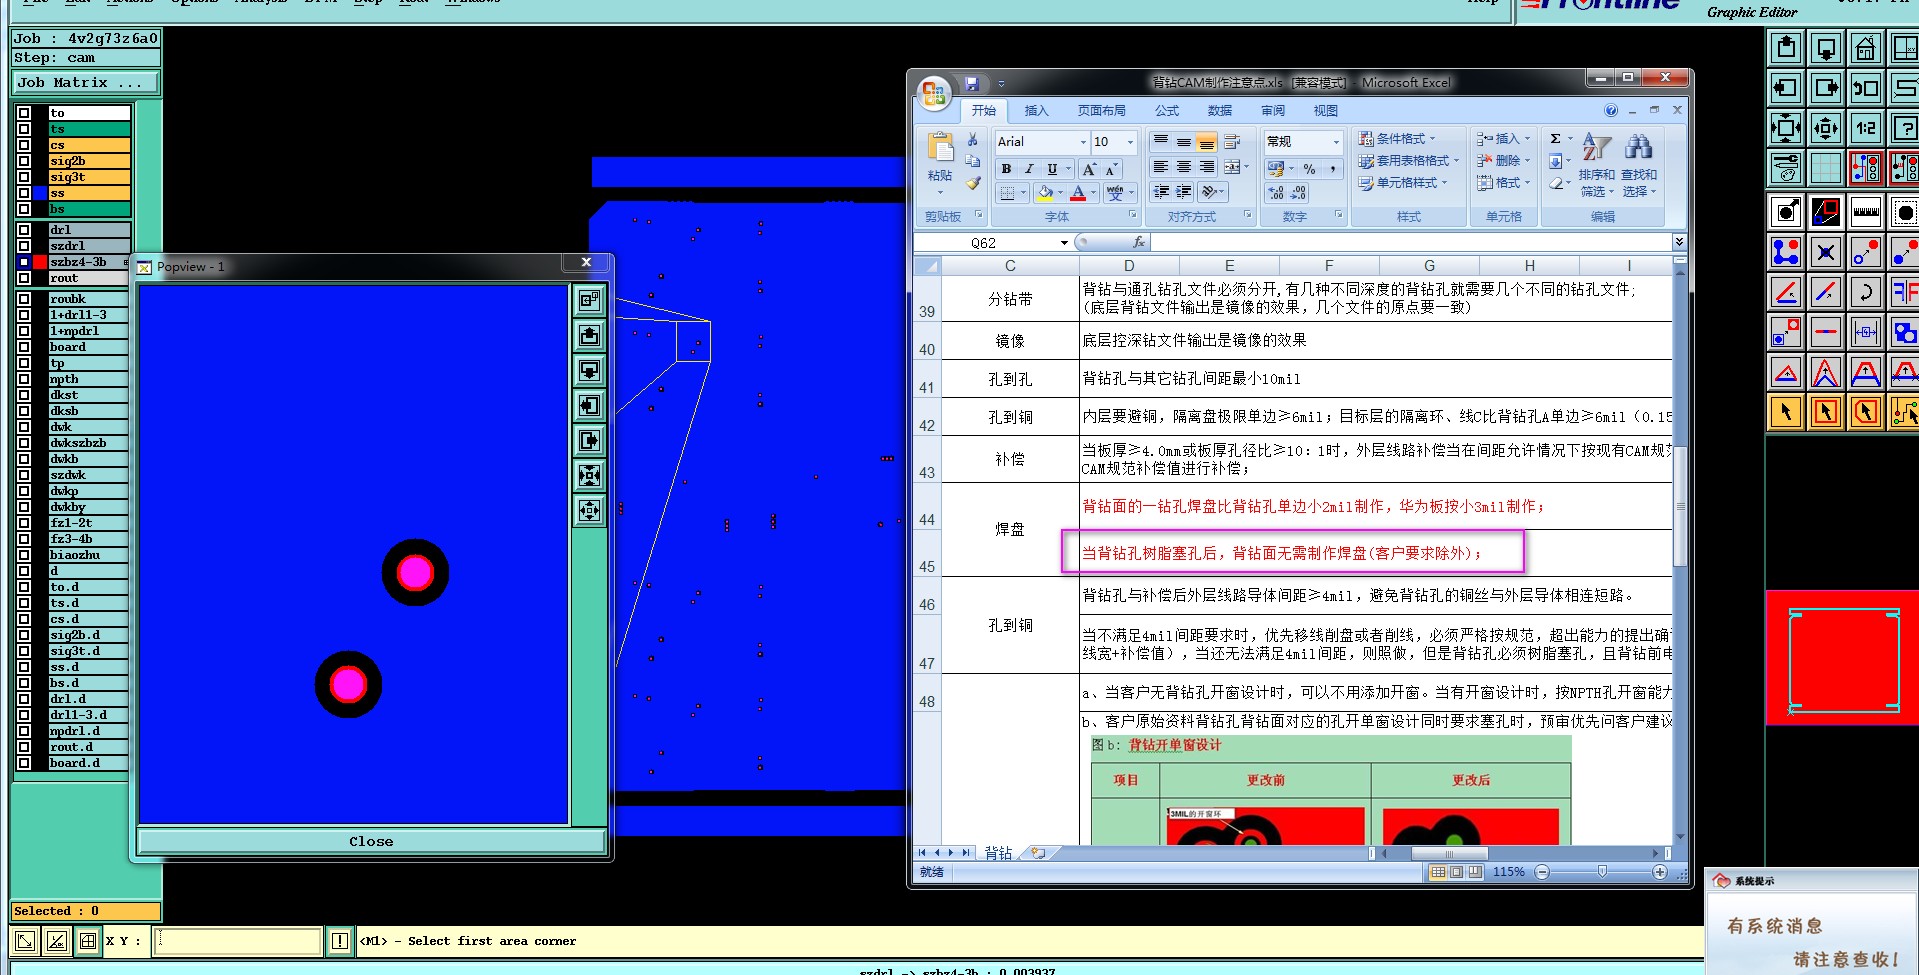This screenshot has width=1919, height=975.
Task: Toggle Bold formatting in Excel
Action: (x=1006, y=169)
